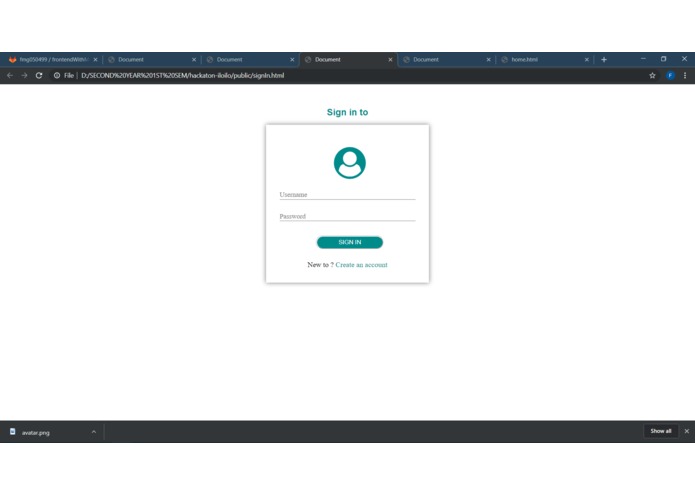Click the Create an account link

361,265
